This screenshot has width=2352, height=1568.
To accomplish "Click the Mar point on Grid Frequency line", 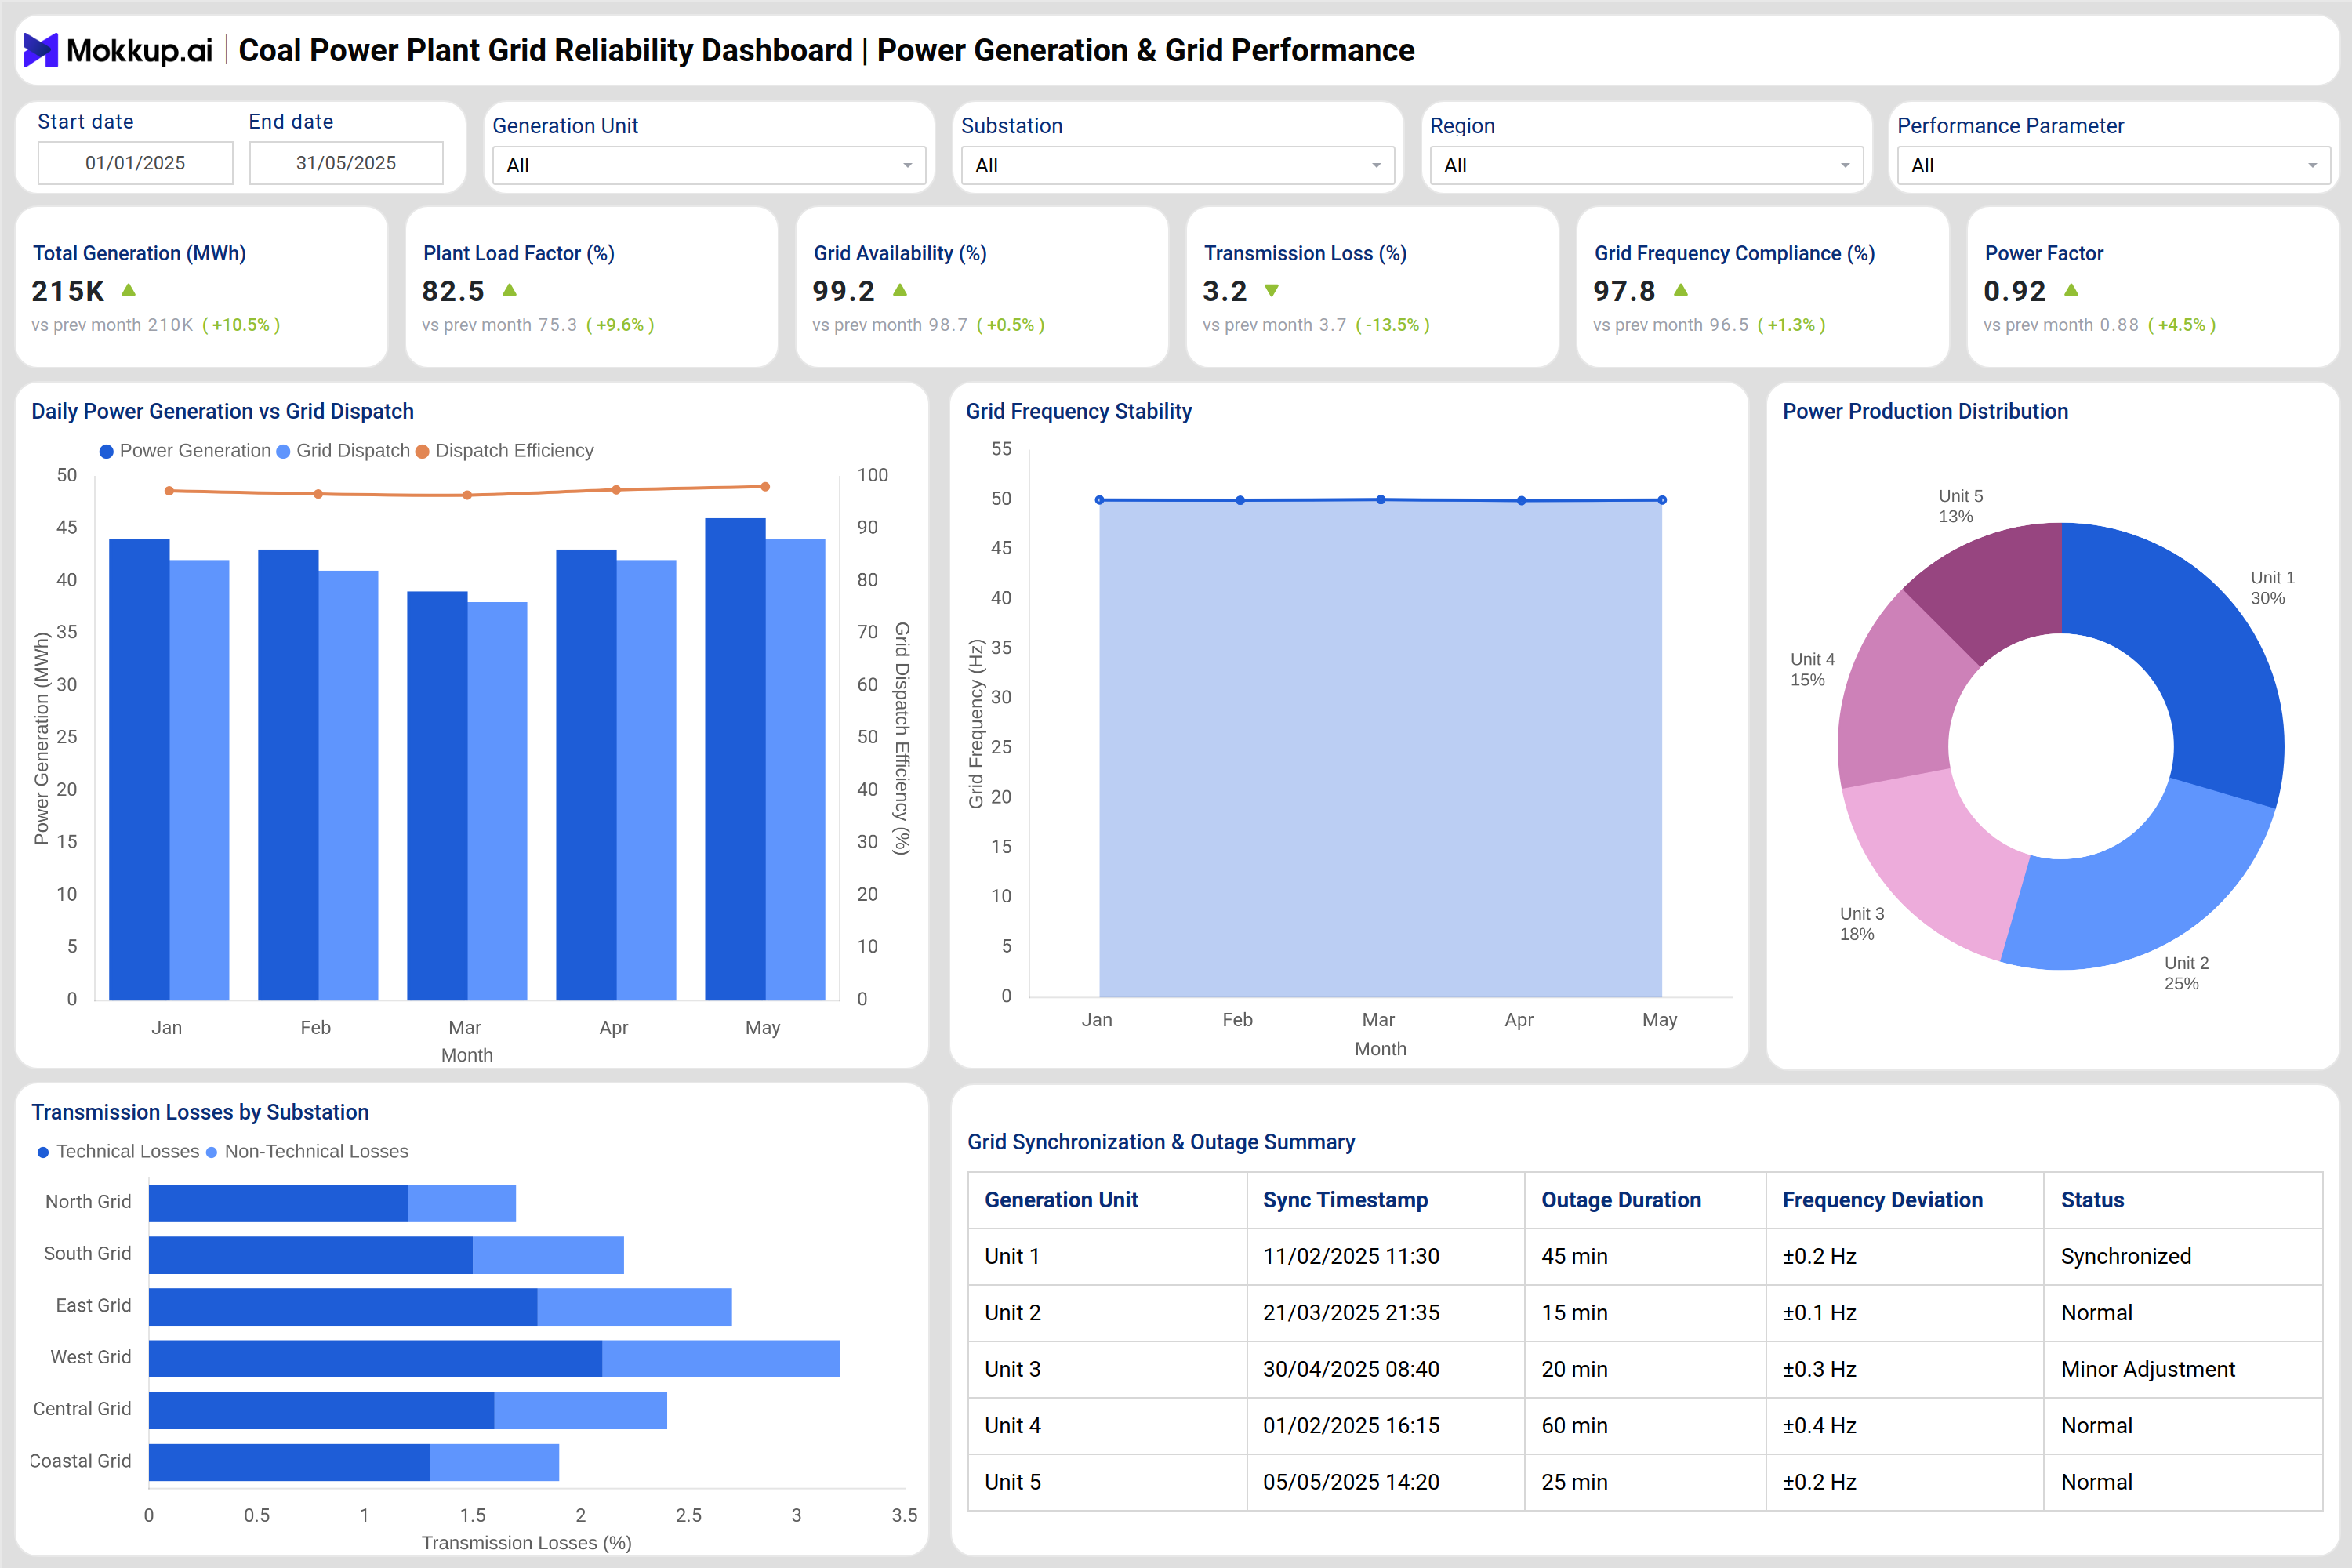I will [1381, 499].
